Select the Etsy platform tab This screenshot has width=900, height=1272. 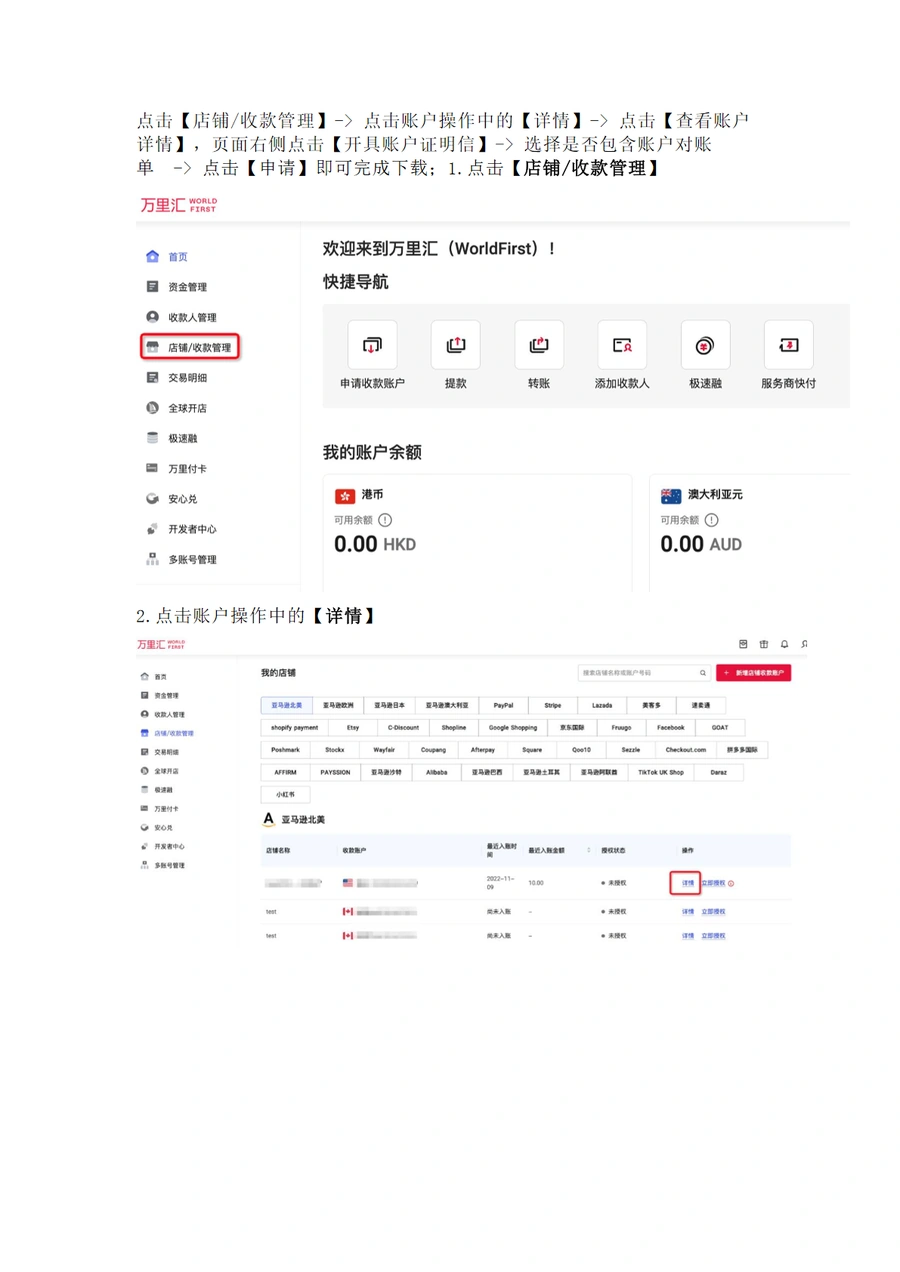[353, 728]
